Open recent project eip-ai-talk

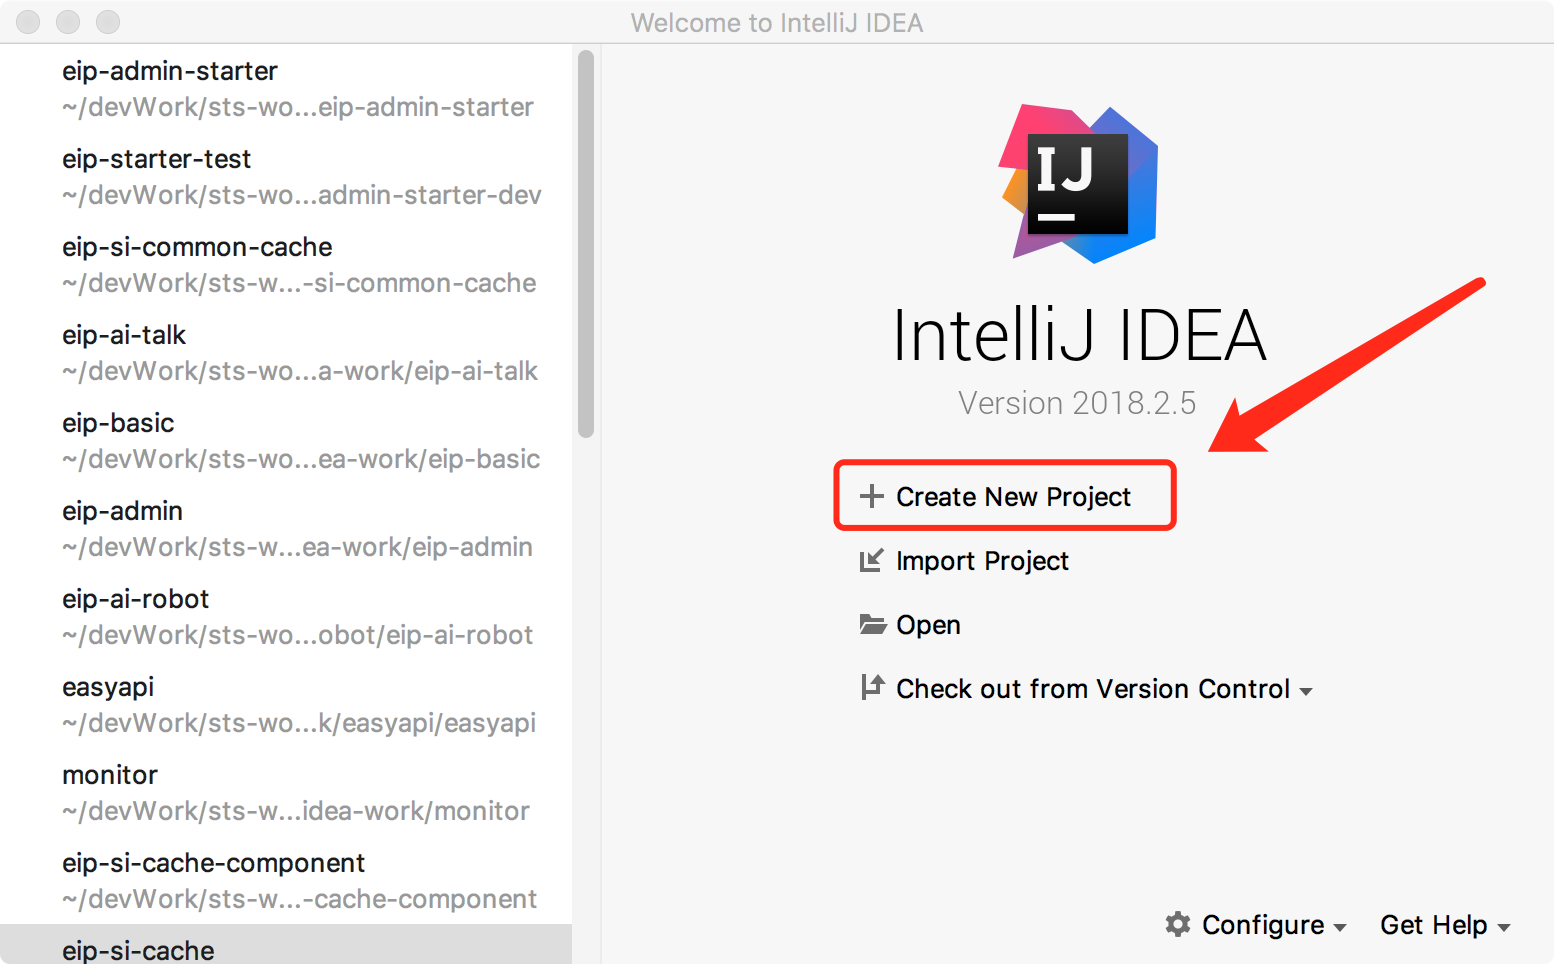tap(124, 335)
